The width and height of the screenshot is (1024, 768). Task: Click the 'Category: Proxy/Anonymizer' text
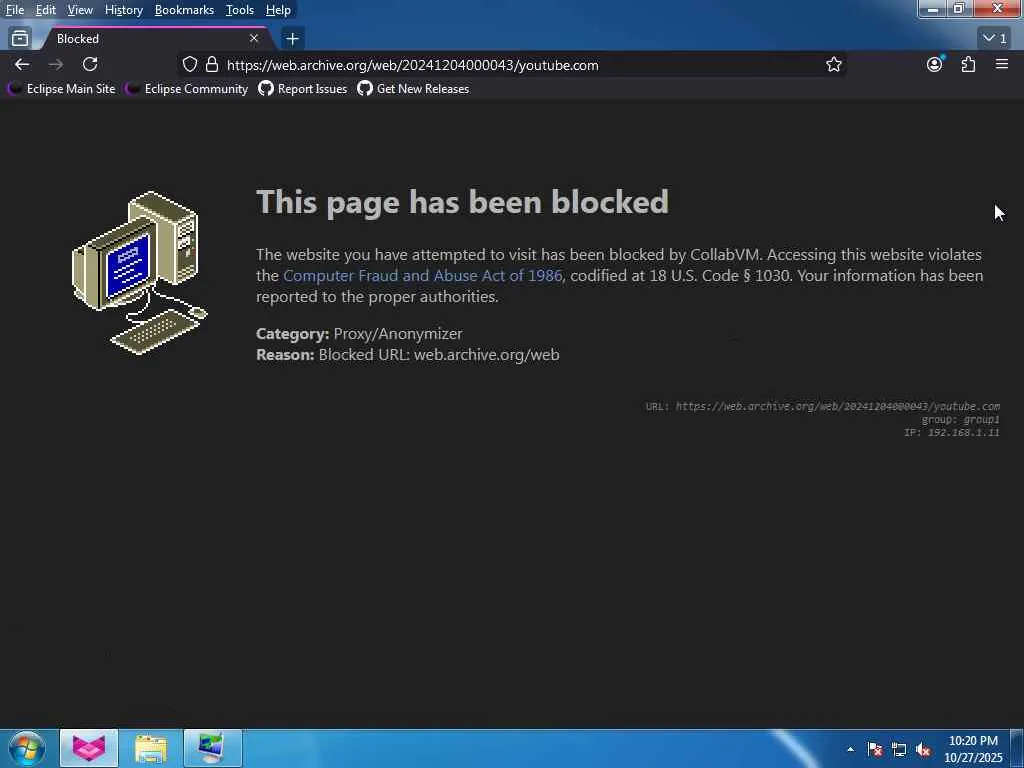(x=359, y=334)
